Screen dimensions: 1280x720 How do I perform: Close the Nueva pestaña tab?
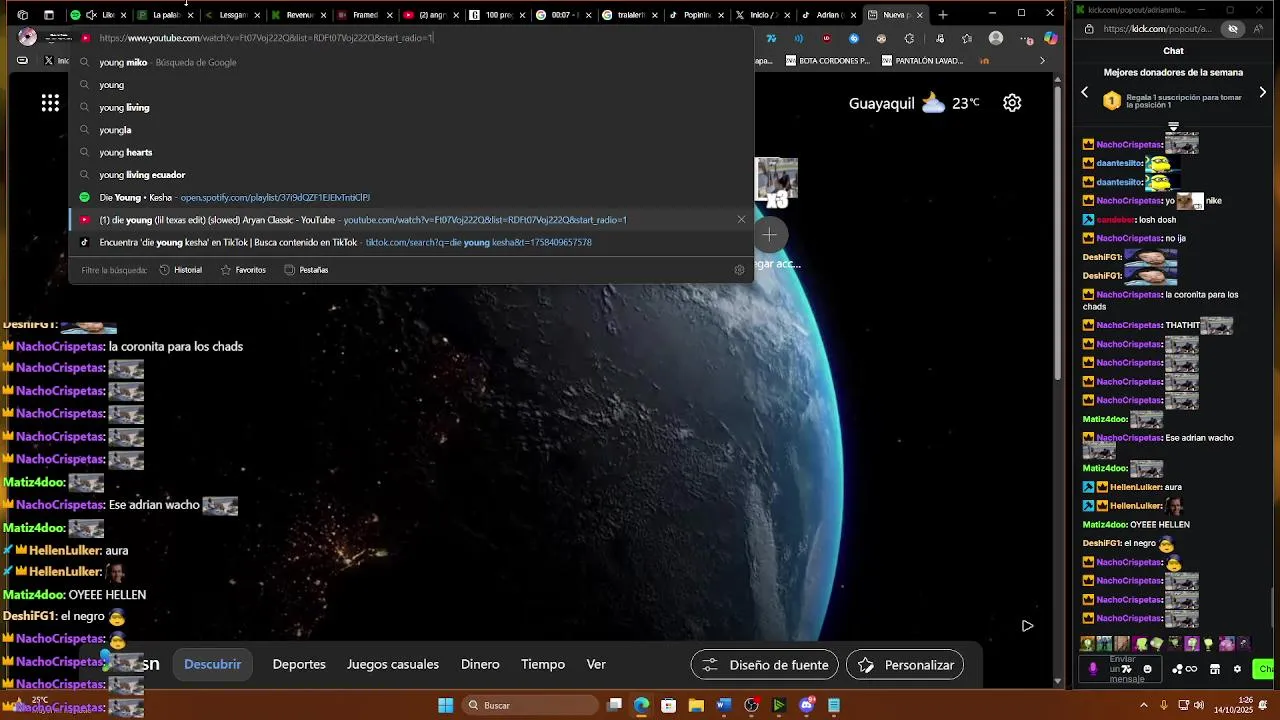[x=919, y=15]
